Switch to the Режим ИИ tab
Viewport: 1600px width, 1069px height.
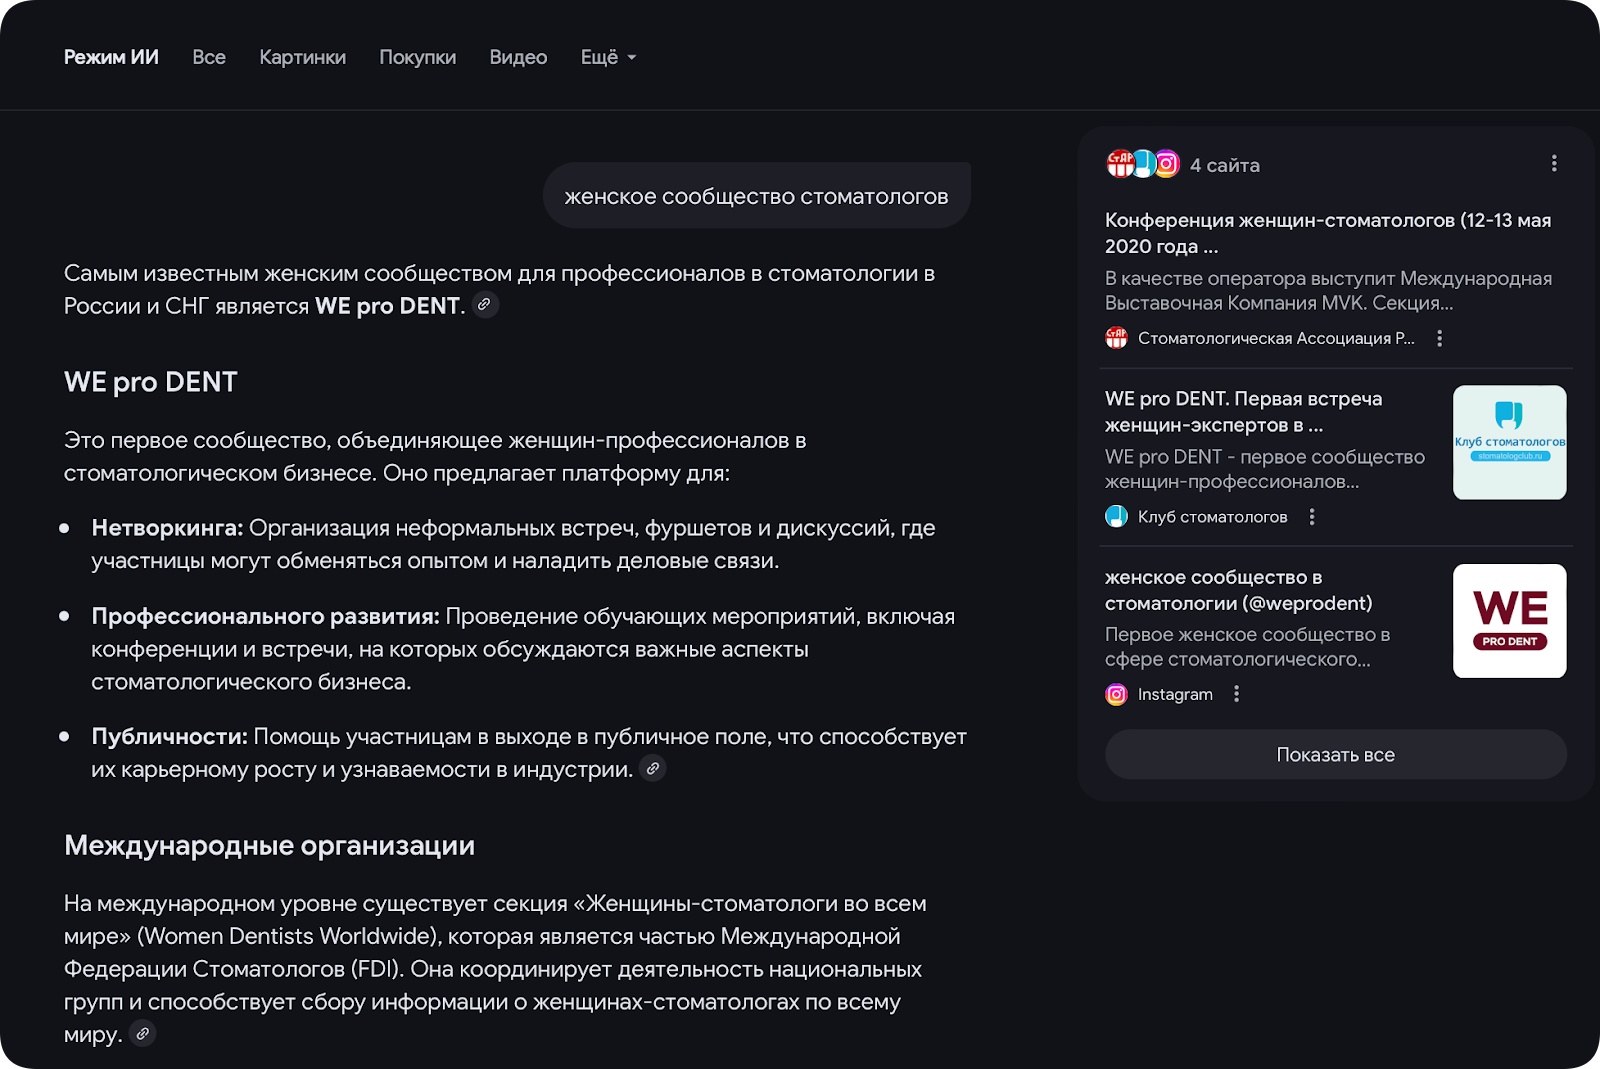tap(111, 58)
